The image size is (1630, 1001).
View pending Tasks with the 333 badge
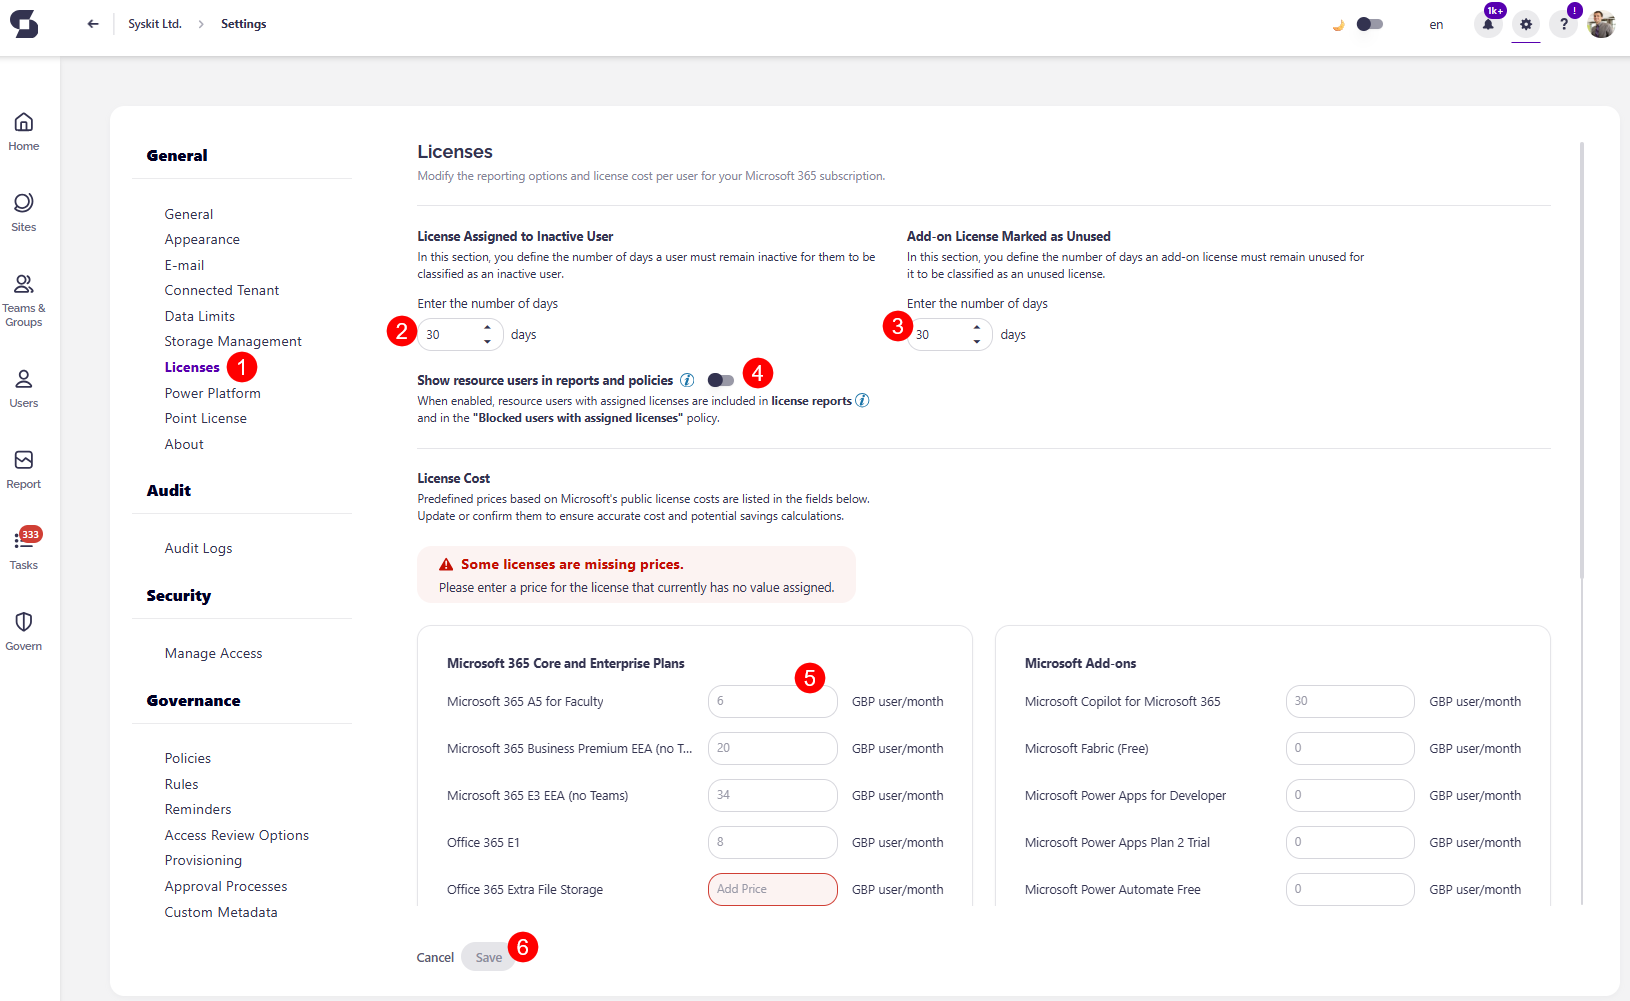pyautogui.click(x=23, y=550)
